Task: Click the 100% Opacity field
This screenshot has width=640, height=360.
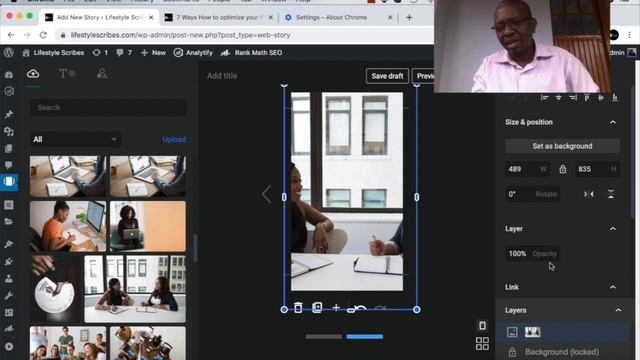Action: pos(532,253)
